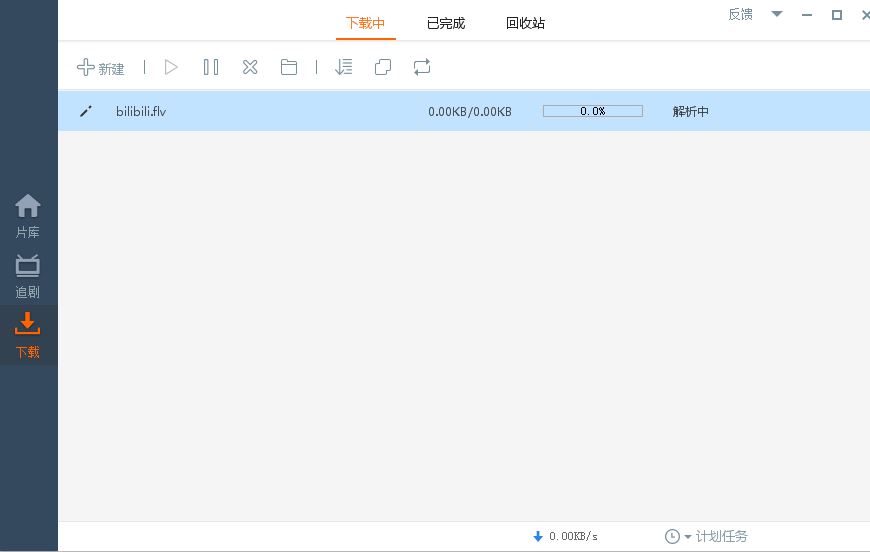
Task: Click the 反馈 feedback link
Action: (741, 14)
